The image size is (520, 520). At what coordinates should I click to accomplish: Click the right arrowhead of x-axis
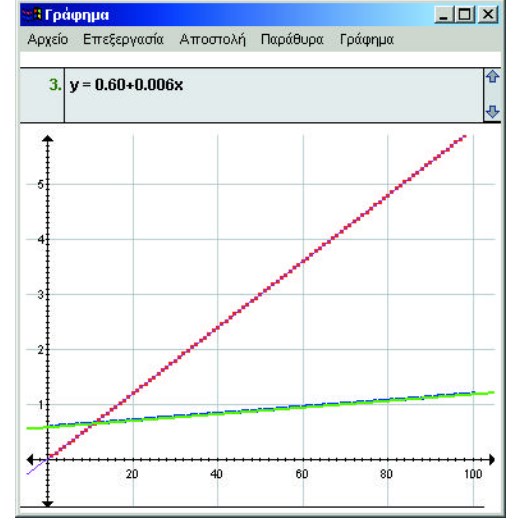tap(492, 460)
